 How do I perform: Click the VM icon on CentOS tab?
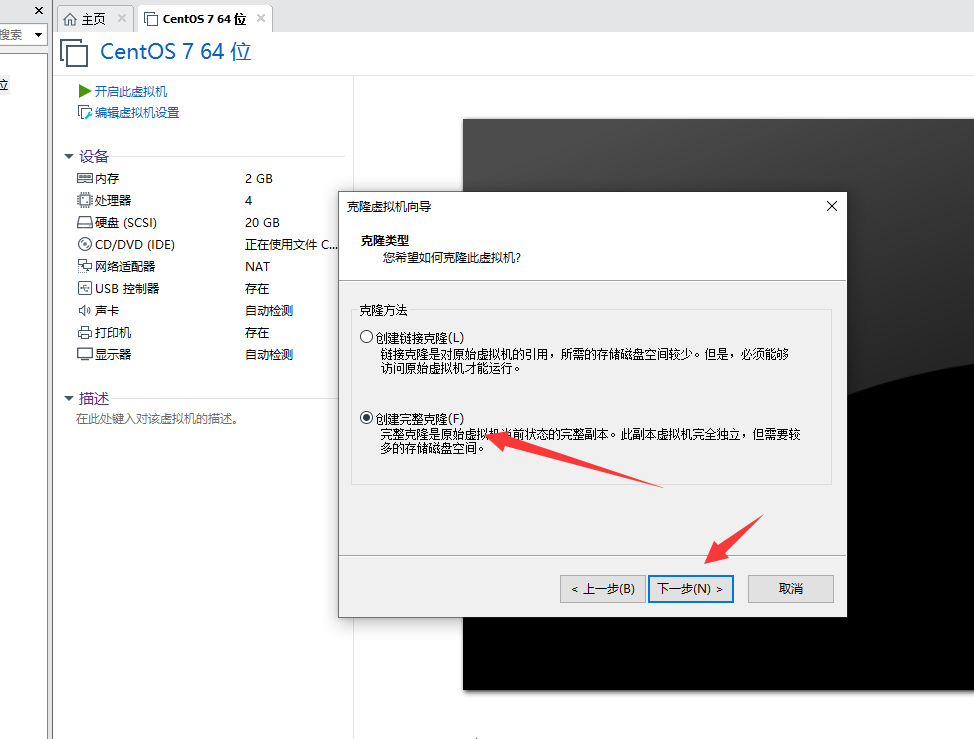tap(151, 19)
